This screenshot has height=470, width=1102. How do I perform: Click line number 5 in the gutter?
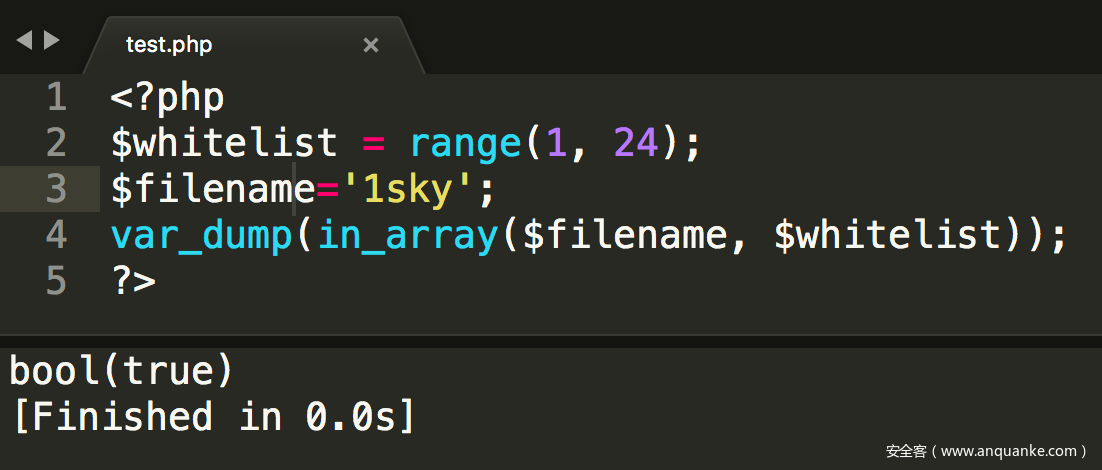pos(56,281)
